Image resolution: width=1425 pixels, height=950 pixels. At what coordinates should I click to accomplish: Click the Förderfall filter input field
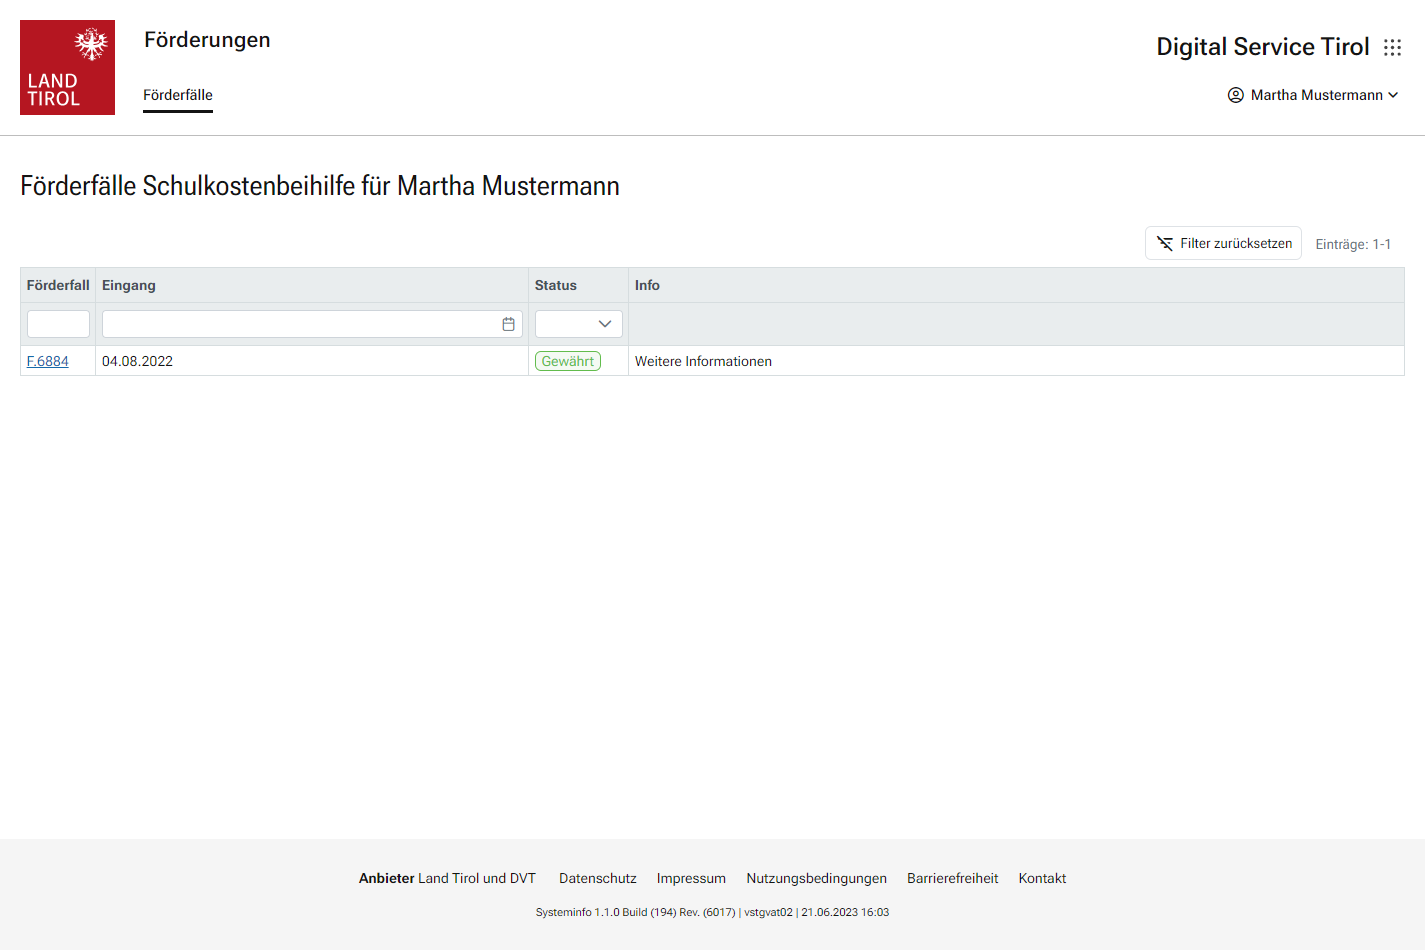pyautogui.click(x=58, y=324)
